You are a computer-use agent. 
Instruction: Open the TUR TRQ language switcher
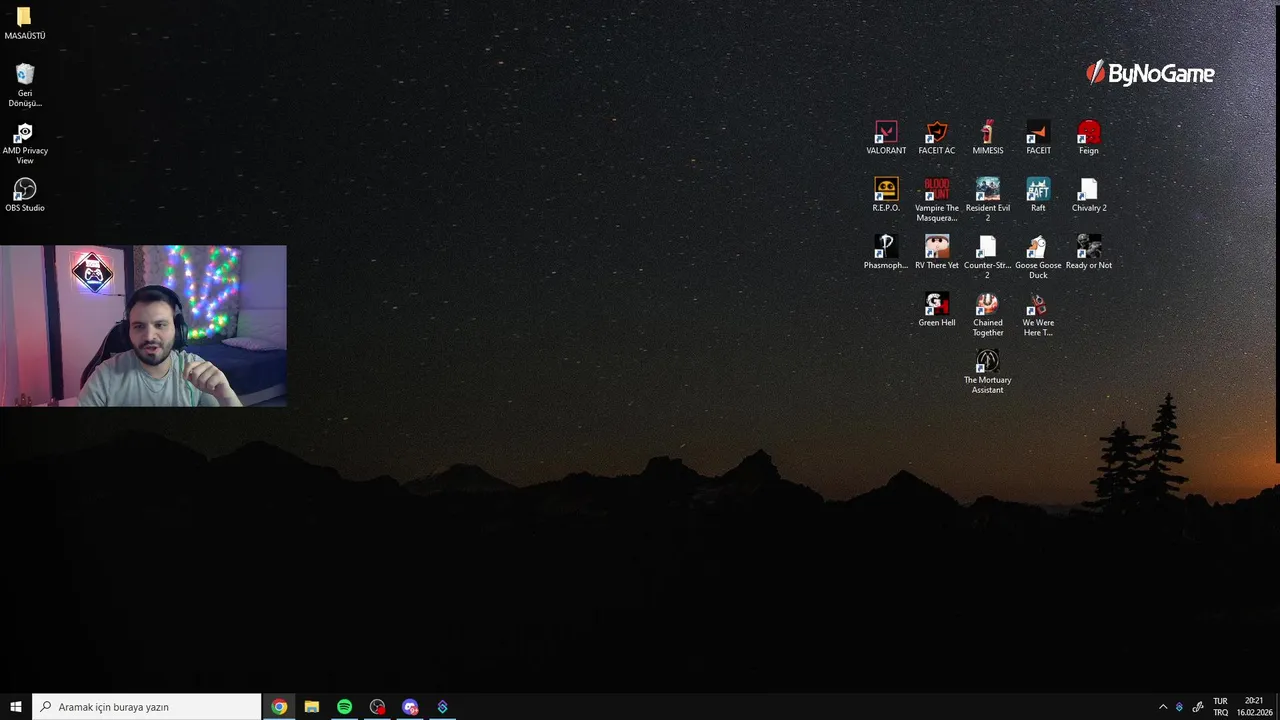coord(1220,707)
